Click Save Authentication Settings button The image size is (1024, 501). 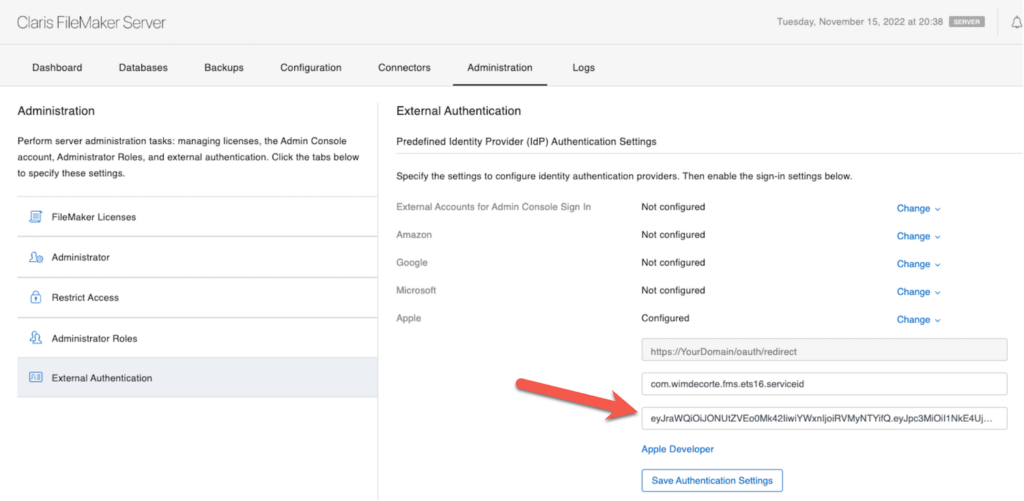pyautogui.click(x=712, y=480)
